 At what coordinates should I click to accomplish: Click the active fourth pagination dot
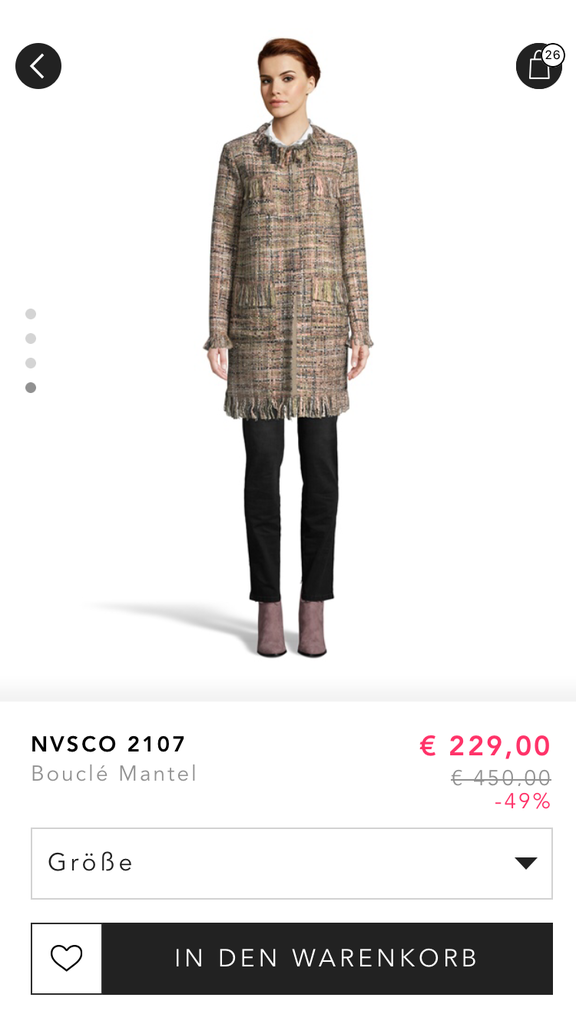pos(31,388)
